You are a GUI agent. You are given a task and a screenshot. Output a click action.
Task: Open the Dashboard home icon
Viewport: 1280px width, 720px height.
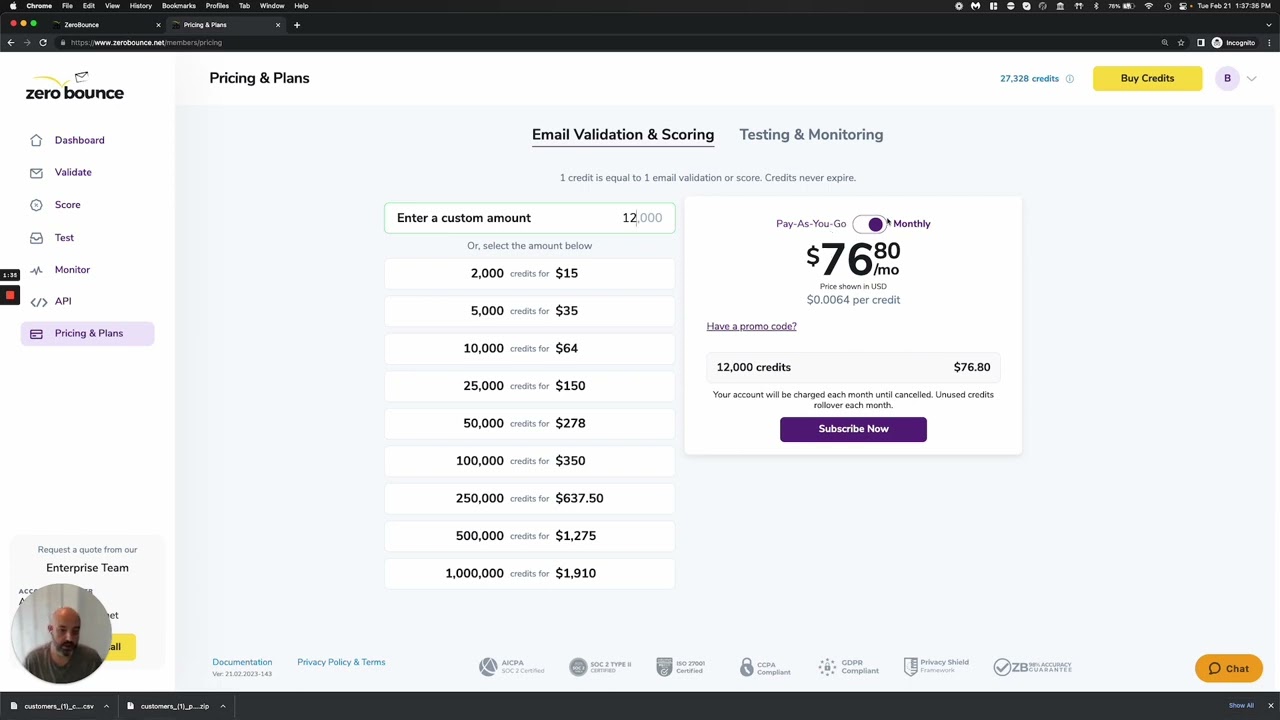tap(36, 140)
